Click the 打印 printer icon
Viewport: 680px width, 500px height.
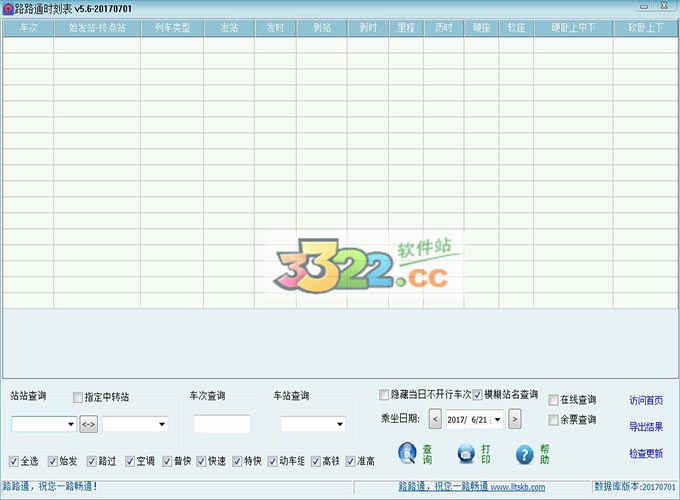pyautogui.click(x=466, y=453)
